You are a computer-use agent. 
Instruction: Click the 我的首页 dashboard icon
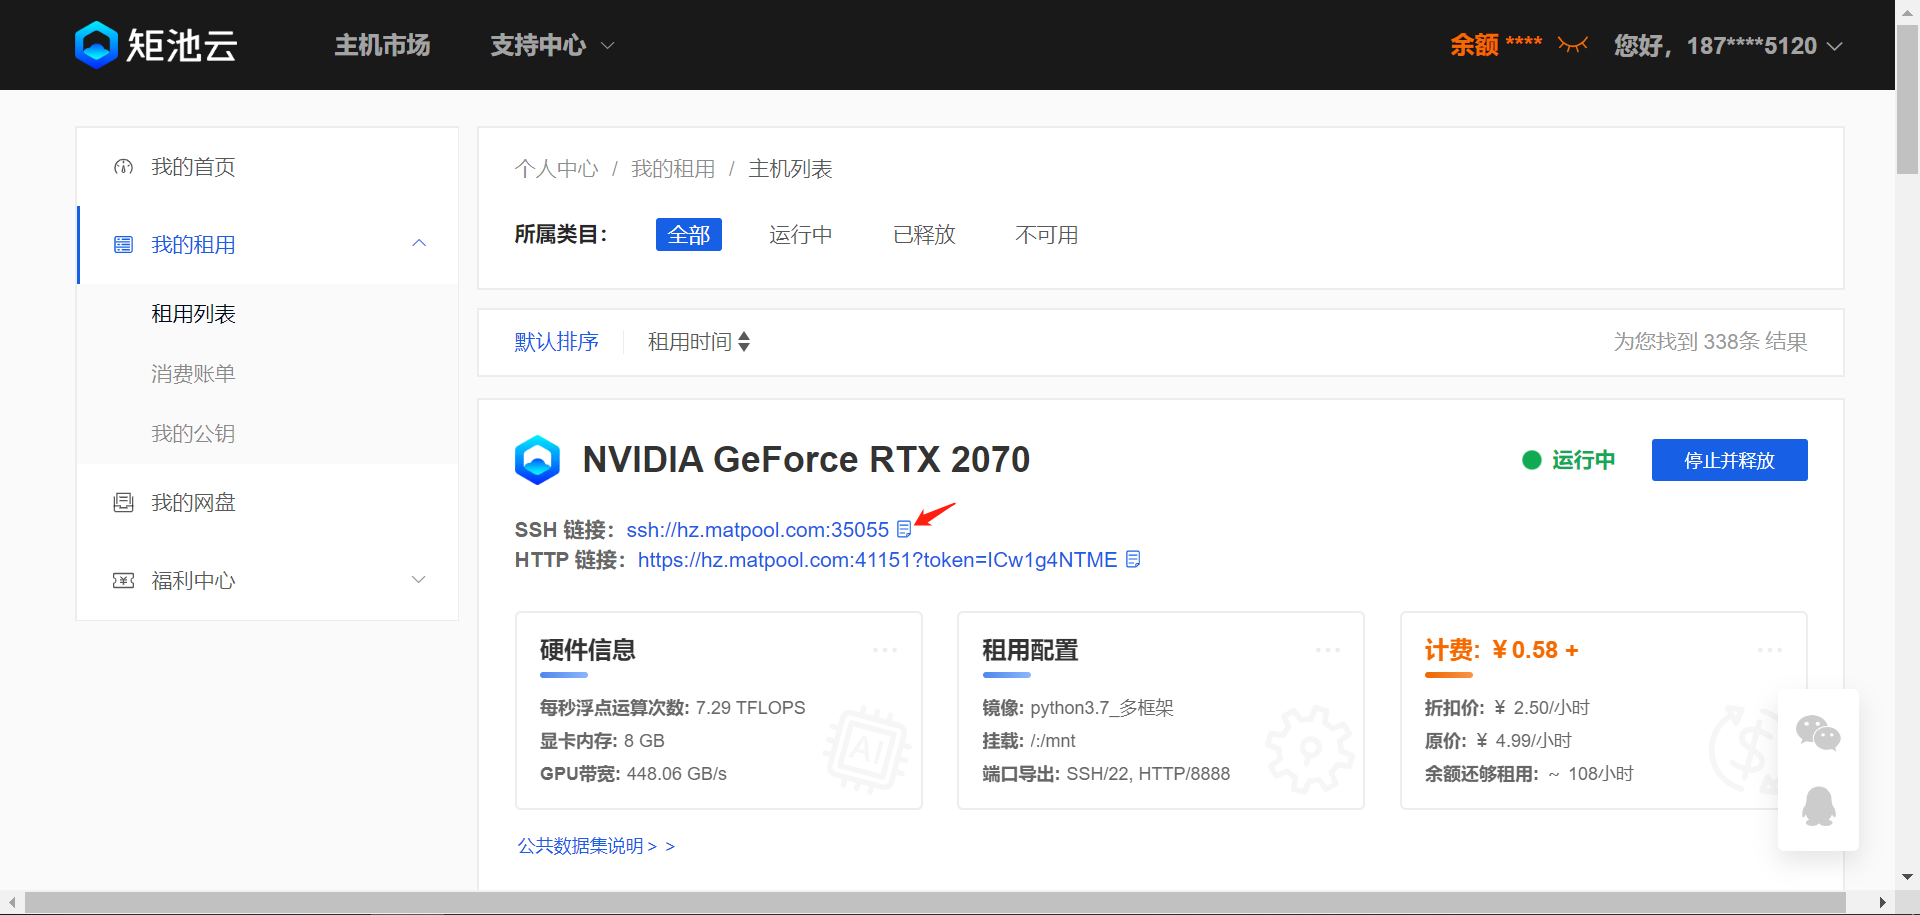(123, 167)
